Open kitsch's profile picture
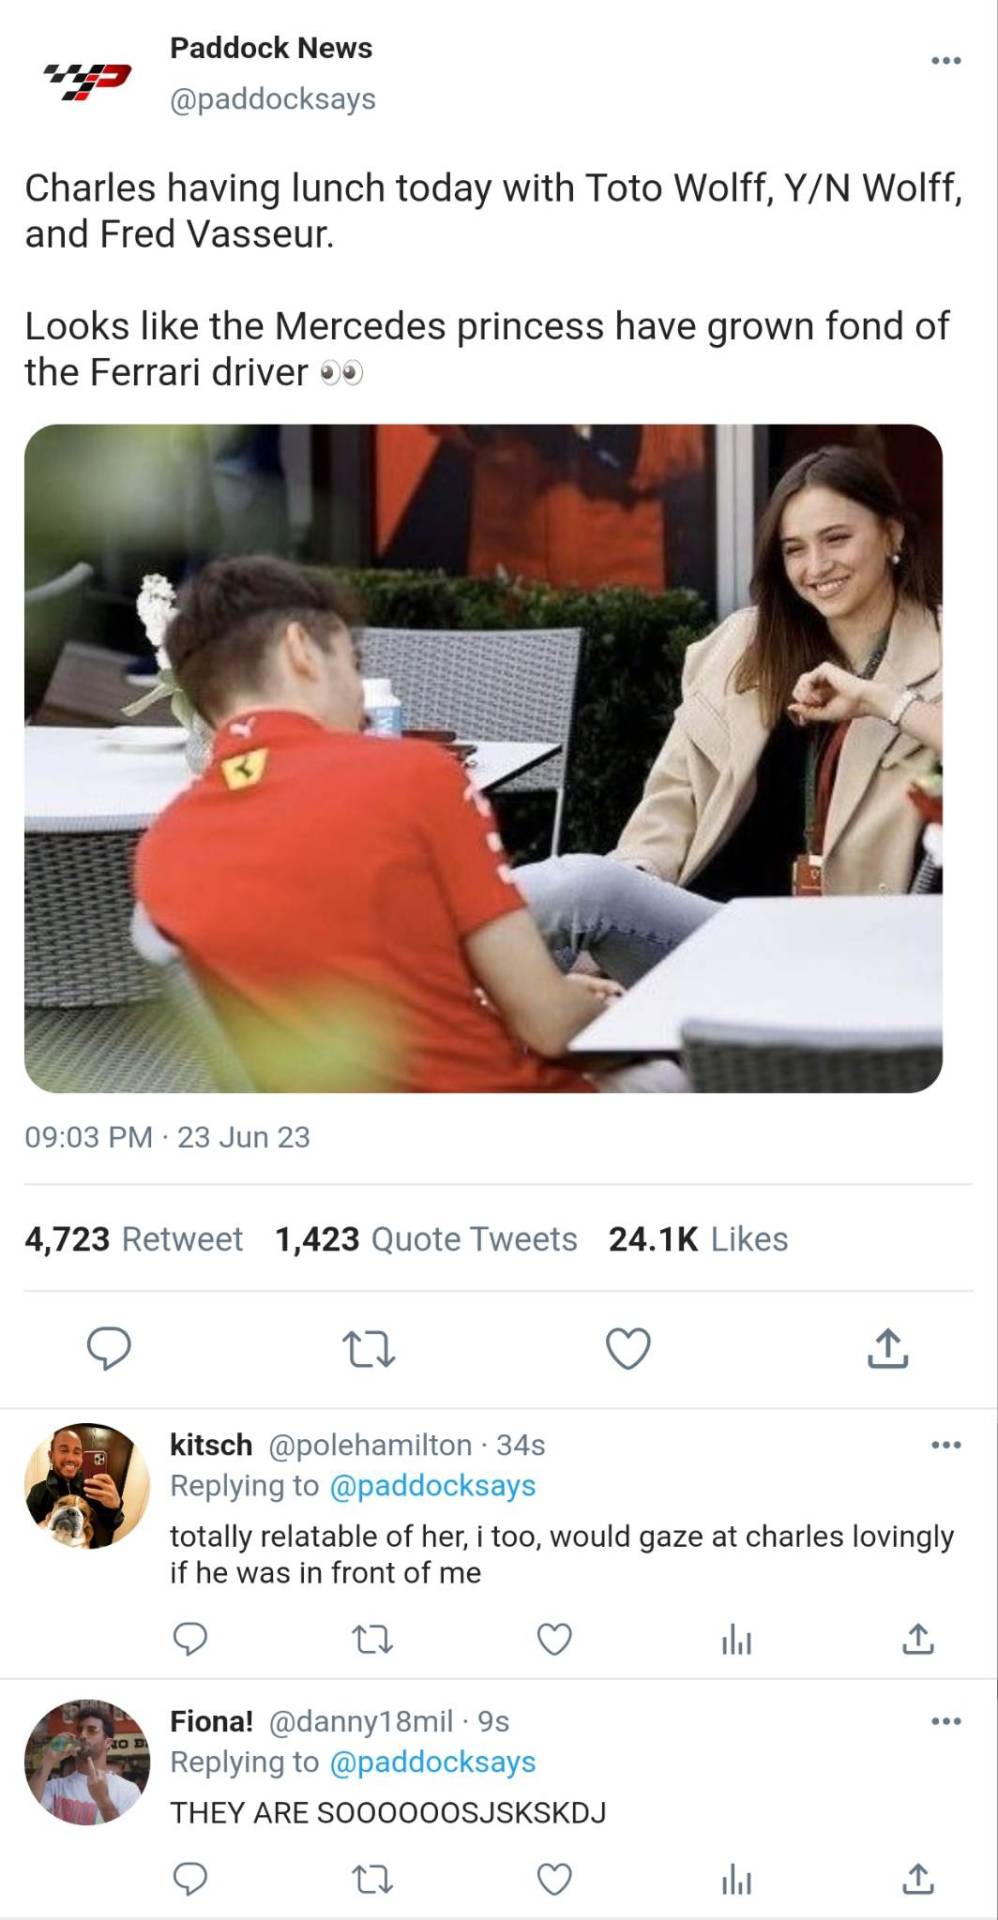This screenshot has width=998, height=1920. click(87, 1486)
